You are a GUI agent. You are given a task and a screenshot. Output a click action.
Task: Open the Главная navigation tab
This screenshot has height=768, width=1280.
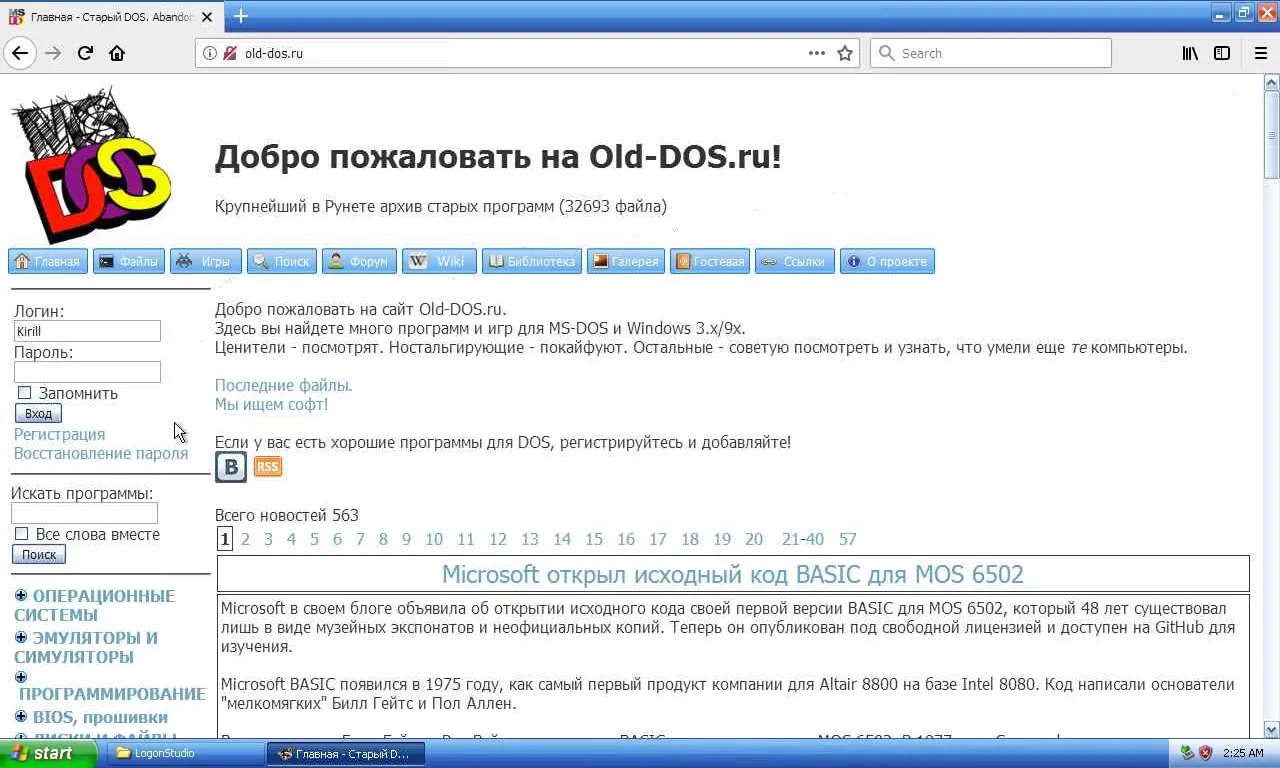point(48,261)
